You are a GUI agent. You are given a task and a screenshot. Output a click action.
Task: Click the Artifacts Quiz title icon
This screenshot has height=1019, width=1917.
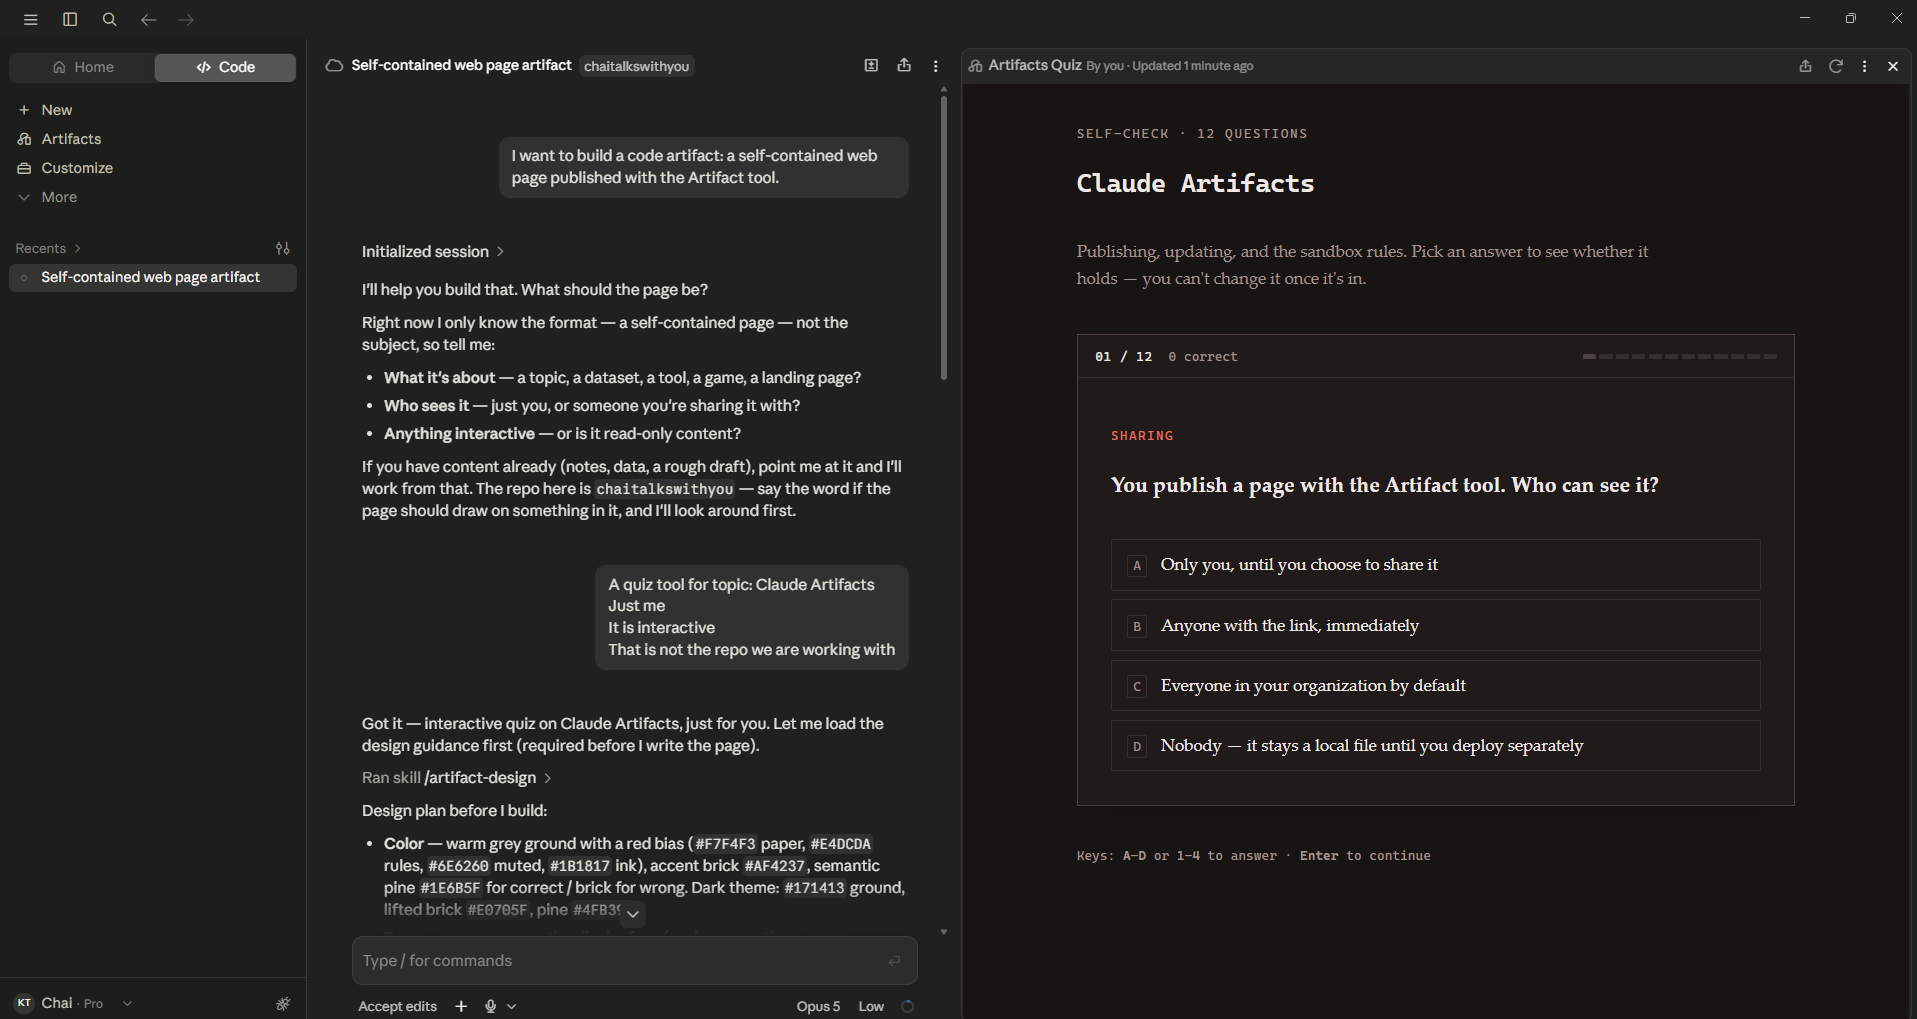[x=975, y=66]
